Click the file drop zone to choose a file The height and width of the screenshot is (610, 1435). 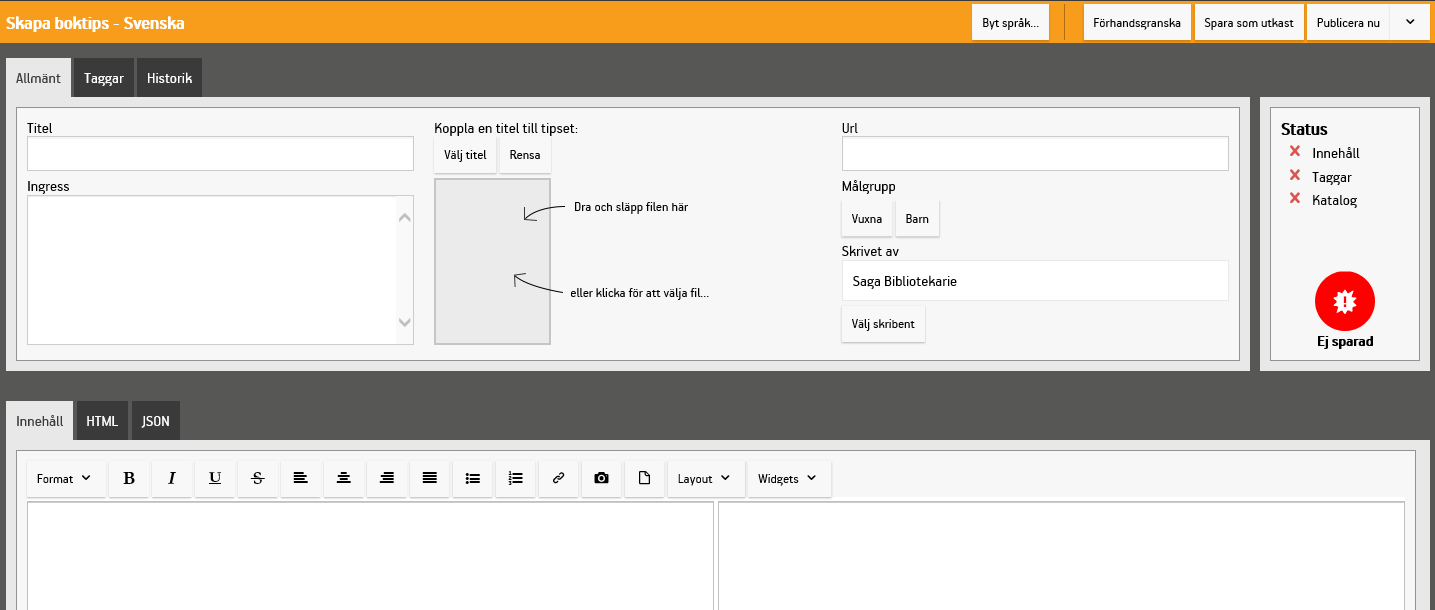pos(492,261)
